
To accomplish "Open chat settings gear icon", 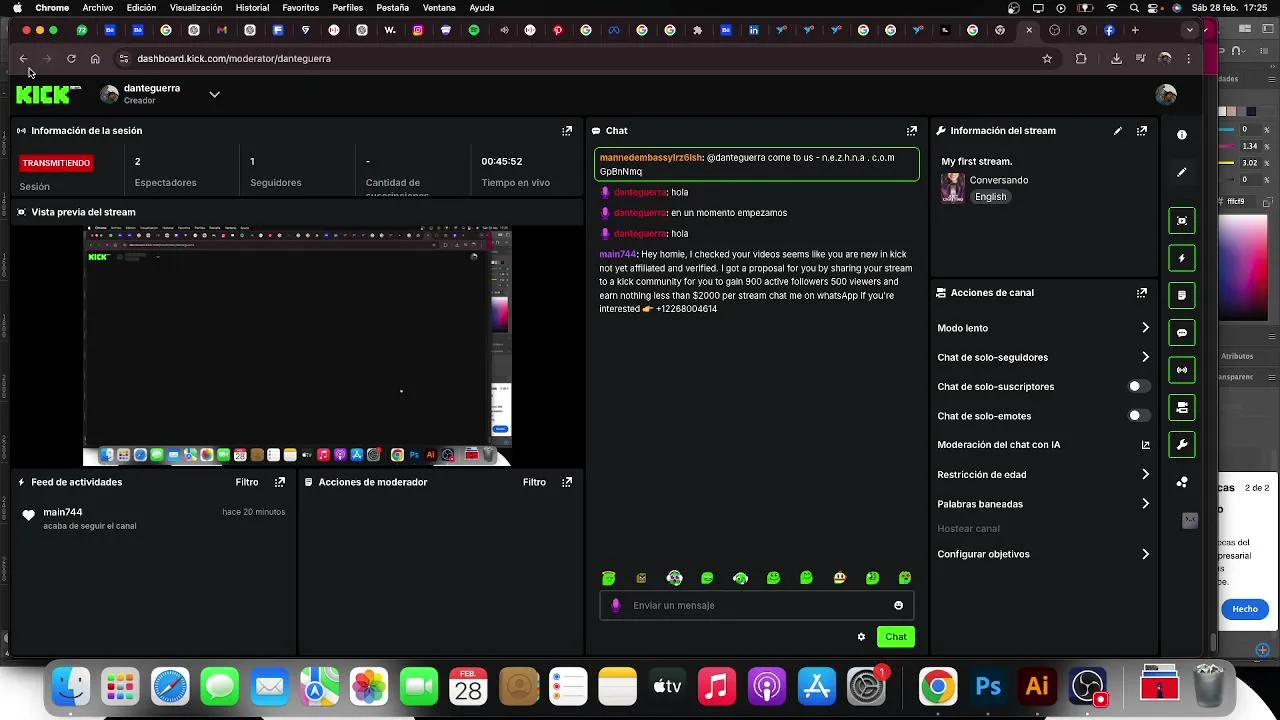I will pos(861,637).
